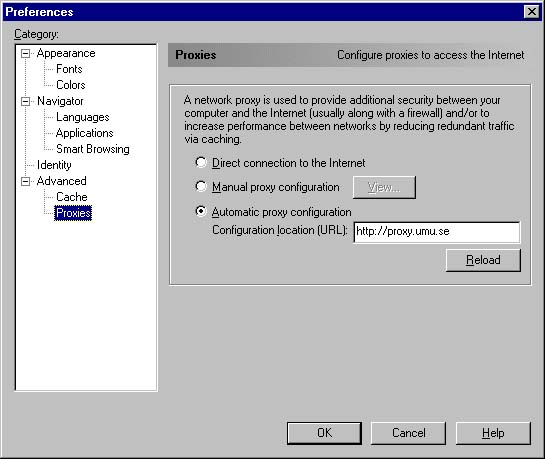
Task: Select the Identity category
Action: pyautogui.click(x=54, y=165)
